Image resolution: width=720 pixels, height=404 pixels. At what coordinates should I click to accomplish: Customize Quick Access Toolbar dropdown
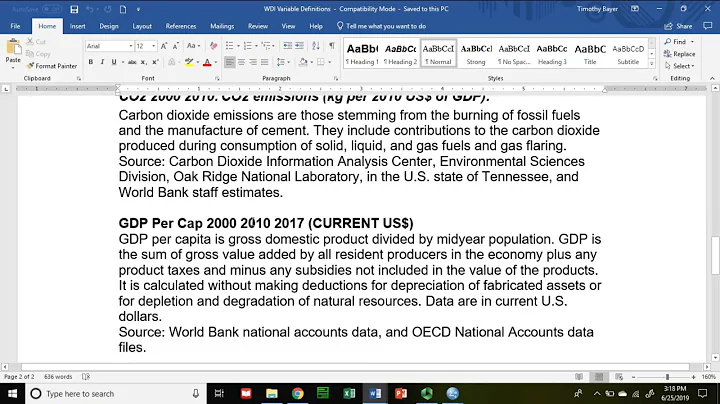click(138, 9)
